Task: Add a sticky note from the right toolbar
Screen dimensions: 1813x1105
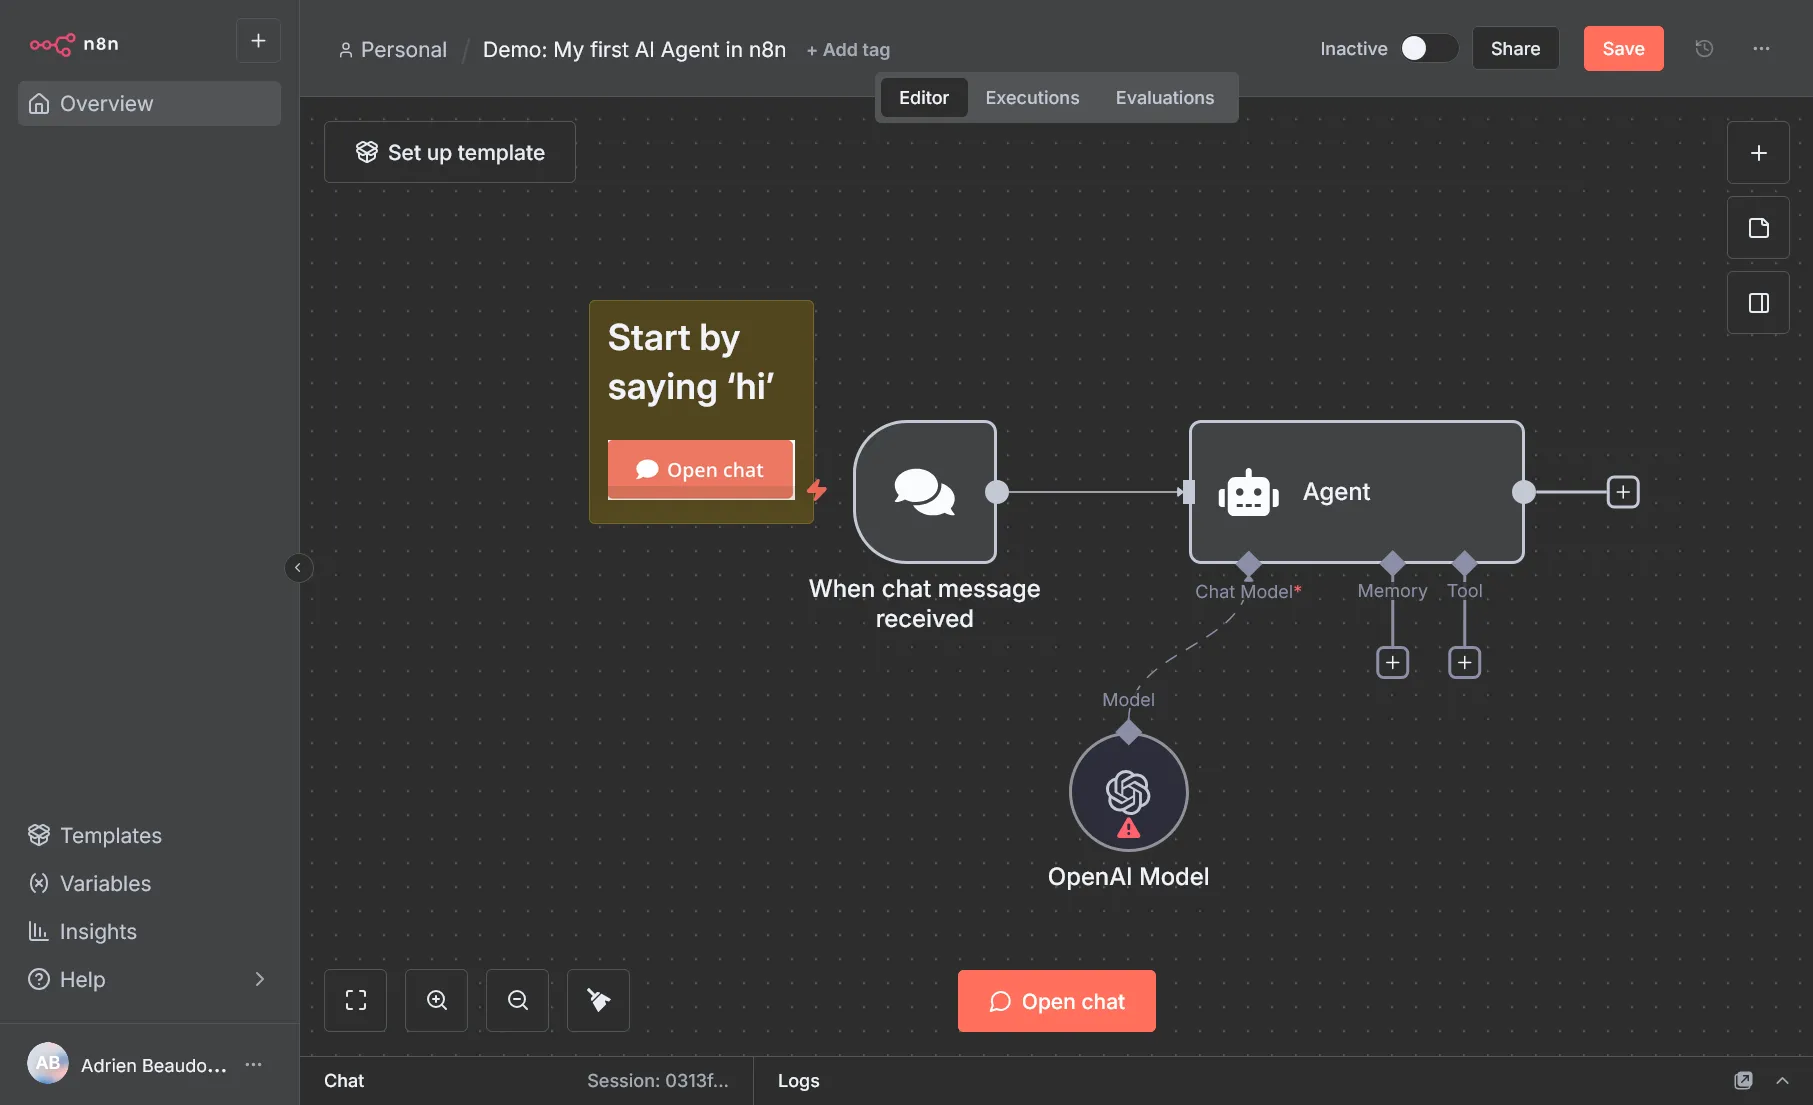Action: pyautogui.click(x=1758, y=227)
